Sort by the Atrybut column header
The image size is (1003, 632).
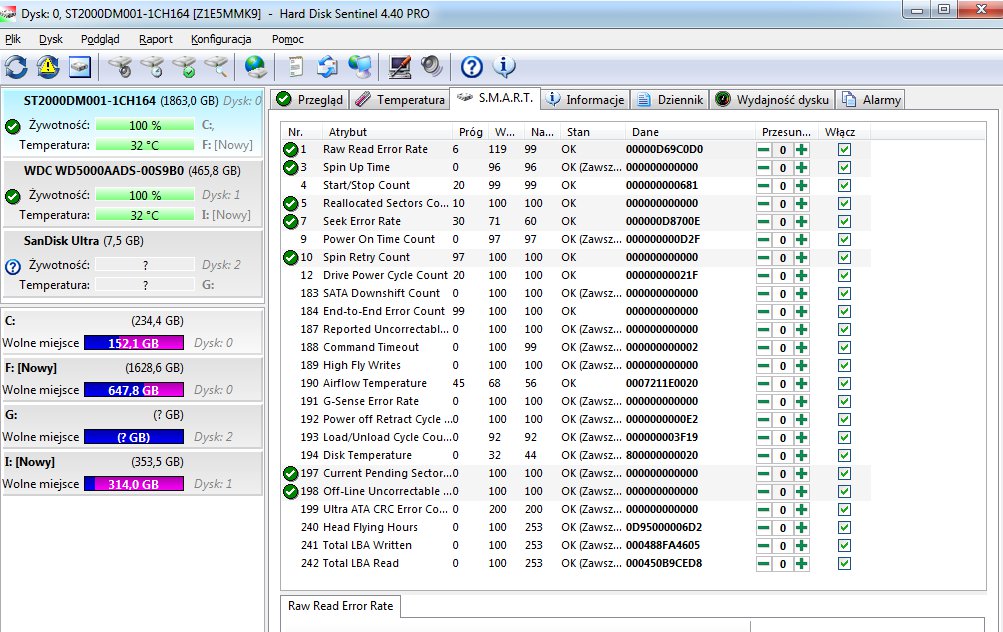coord(389,132)
